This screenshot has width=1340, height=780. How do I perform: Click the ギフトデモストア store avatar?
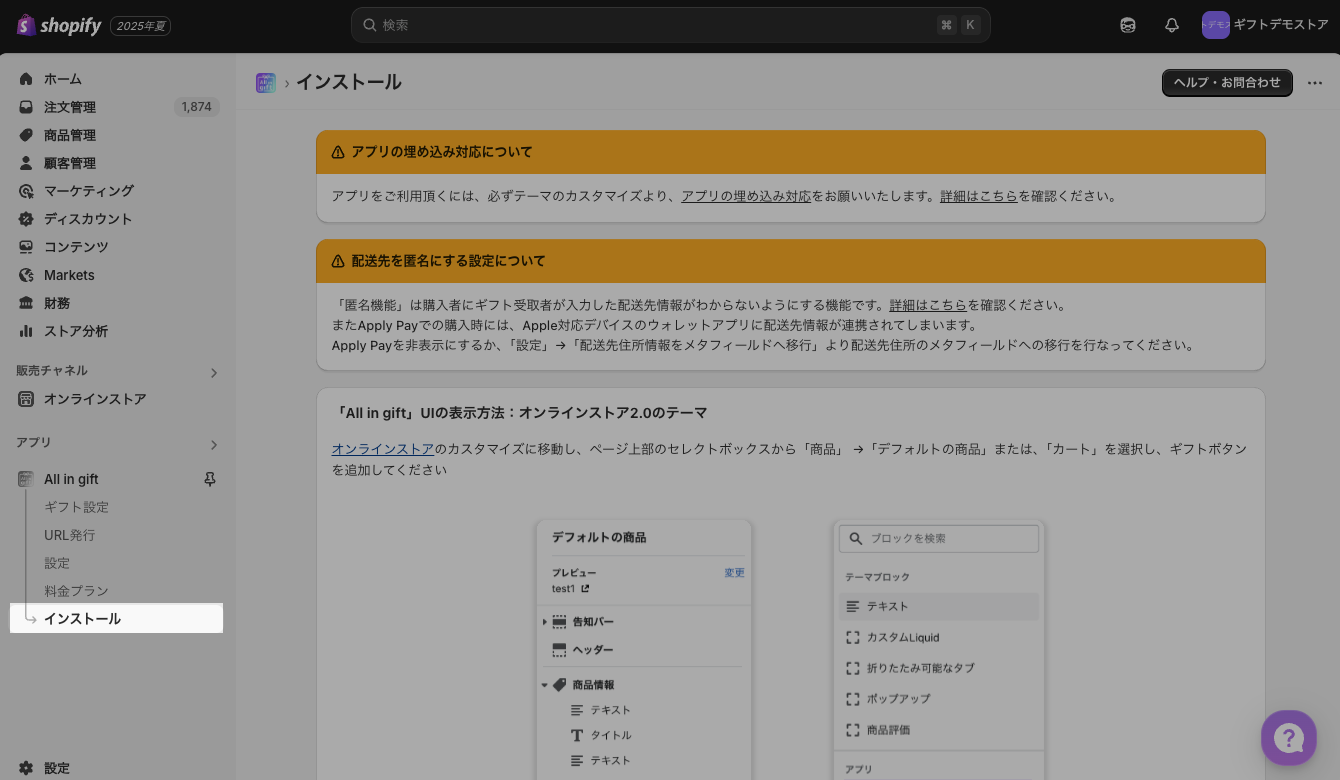coord(1215,26)
